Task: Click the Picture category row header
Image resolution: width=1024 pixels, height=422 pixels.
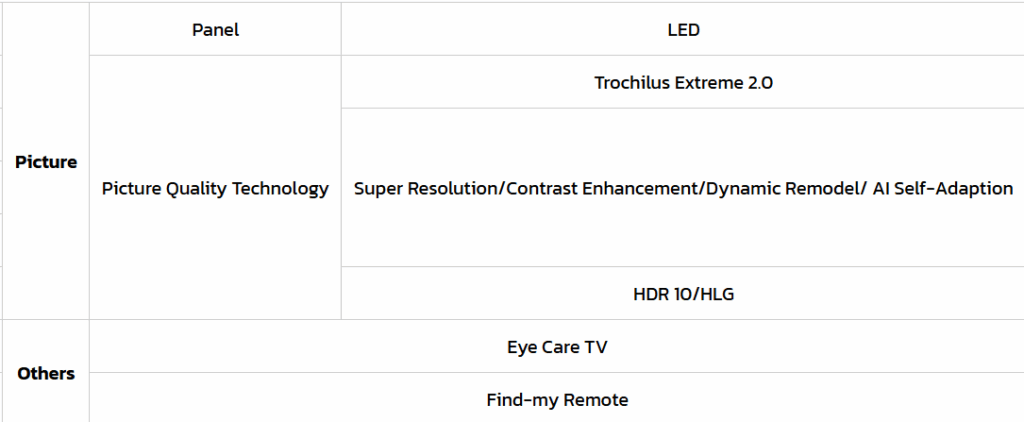Action: pyautogui.click(x=46, y=162)
